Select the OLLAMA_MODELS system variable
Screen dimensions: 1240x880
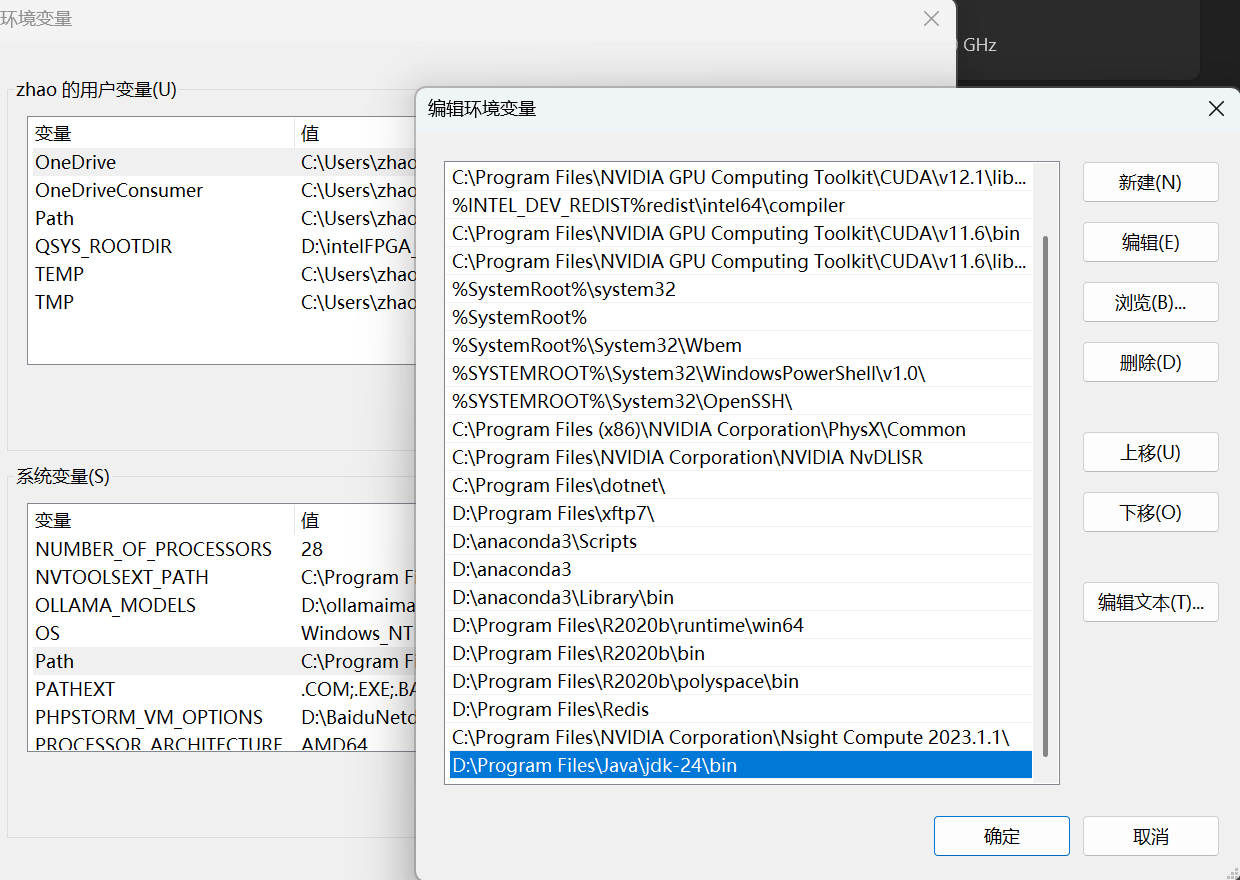click(222, 605)
